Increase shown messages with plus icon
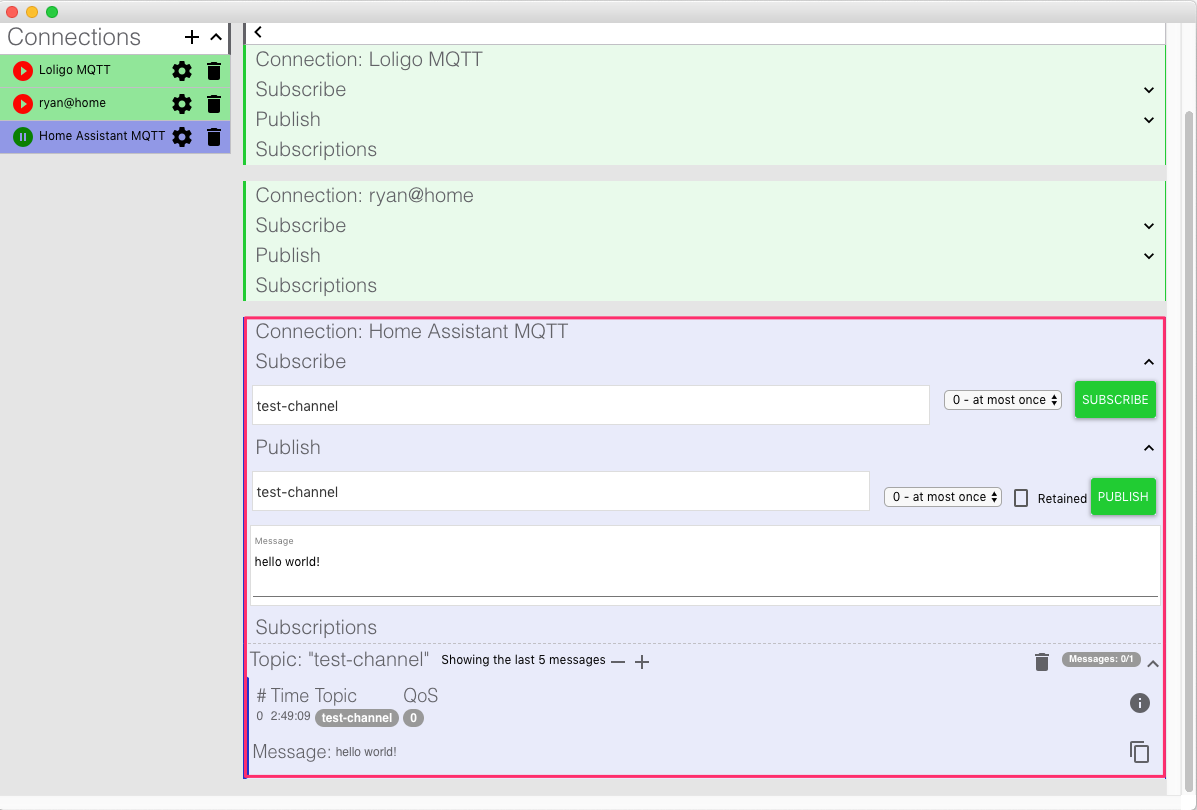 click(642, 662)
